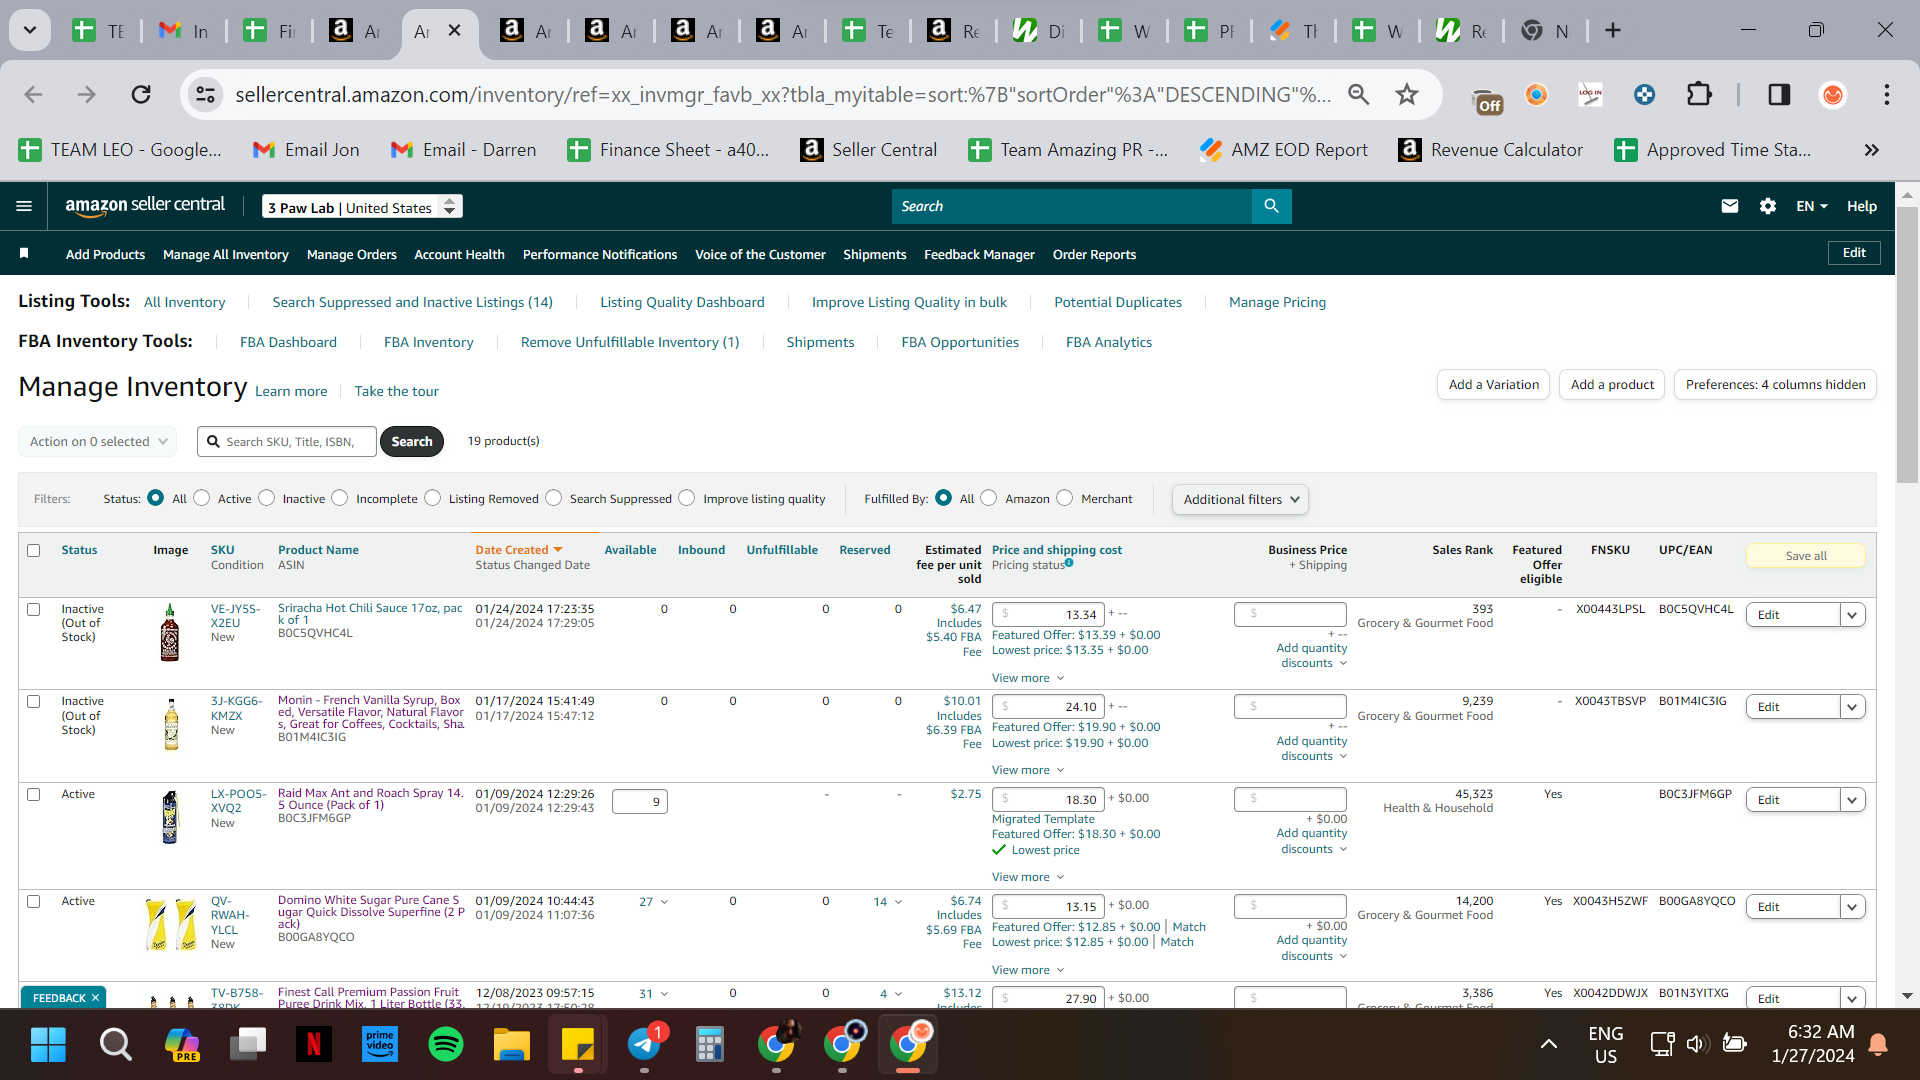The width and height of the screenshot is (1920, 1080).
Task: Open the Windows Start menu
Action: [48, 1044]
